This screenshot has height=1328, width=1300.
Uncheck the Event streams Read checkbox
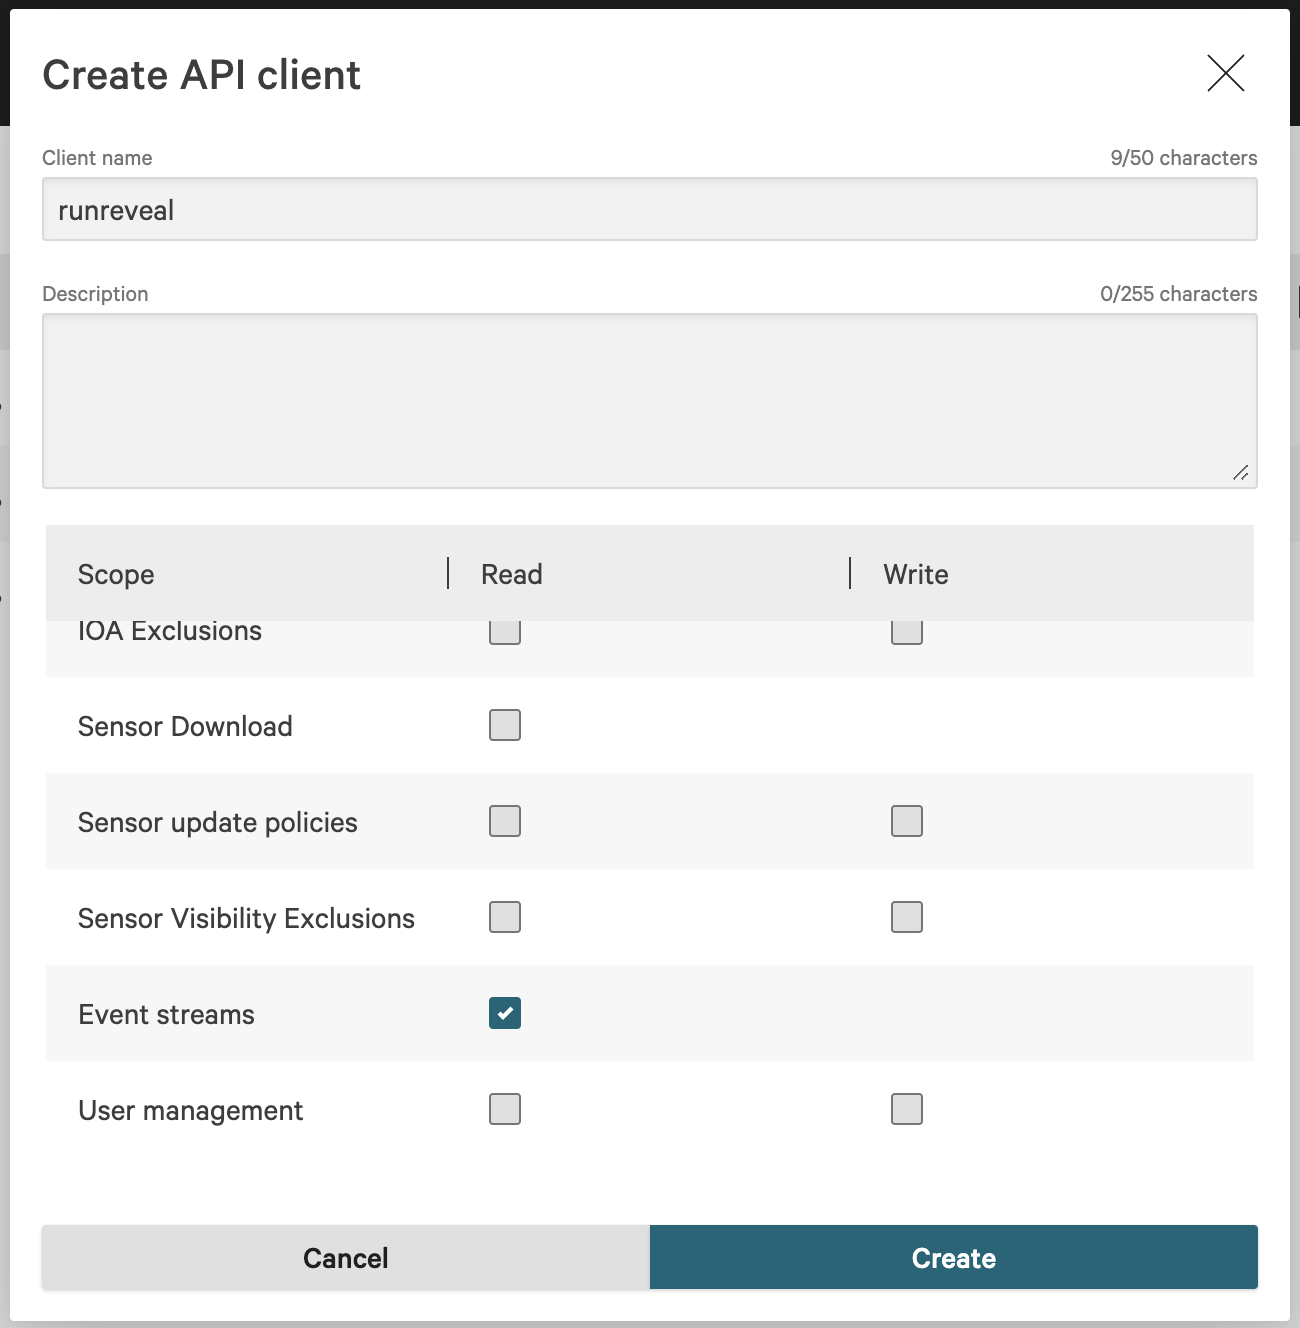click(x=505, y=1013)
